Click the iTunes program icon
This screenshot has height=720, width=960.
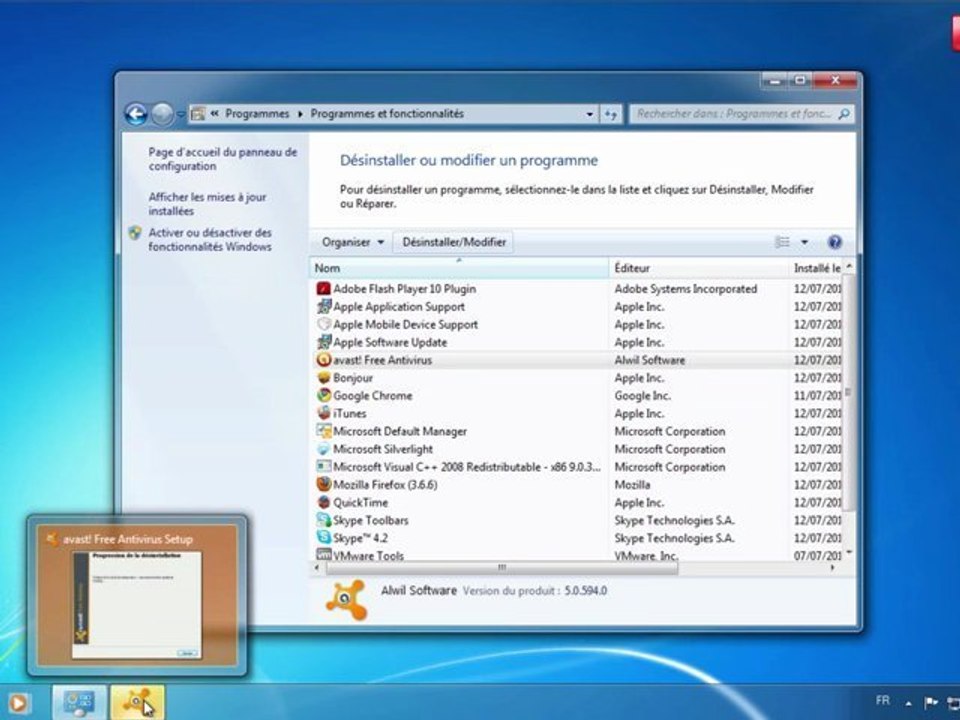click(323, 413)
